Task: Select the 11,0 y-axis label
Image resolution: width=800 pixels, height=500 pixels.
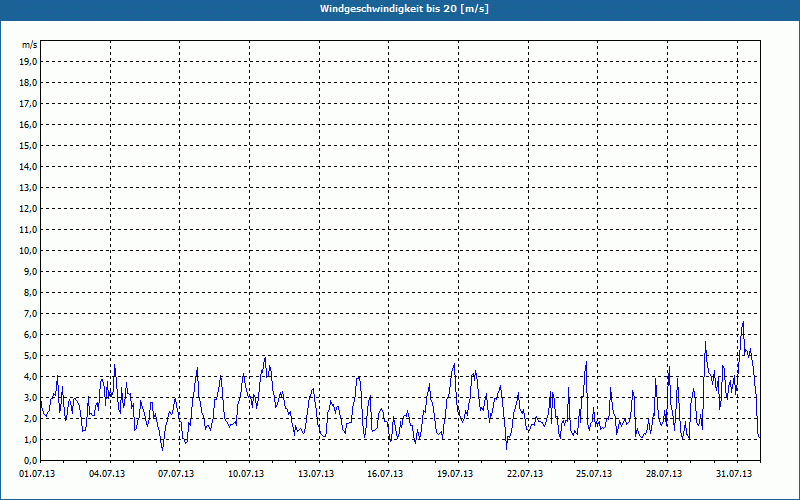Action: [28, 230]
